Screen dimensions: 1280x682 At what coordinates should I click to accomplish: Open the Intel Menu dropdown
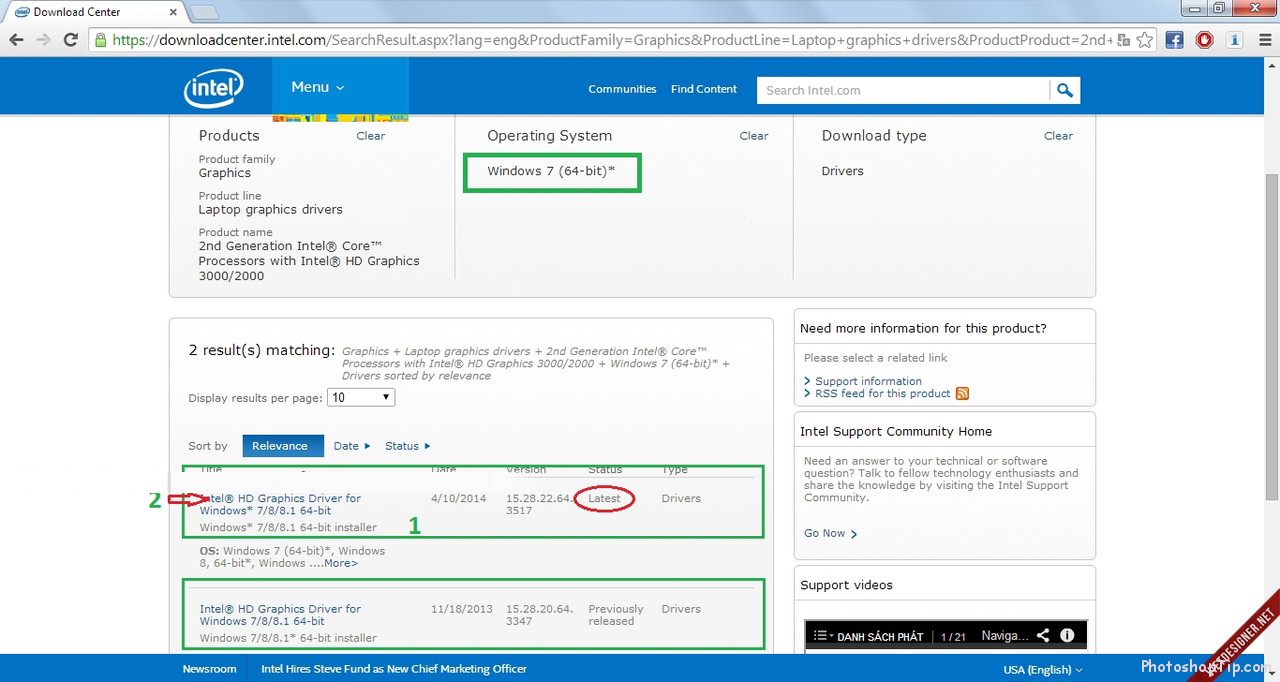[x=317, y=87]
